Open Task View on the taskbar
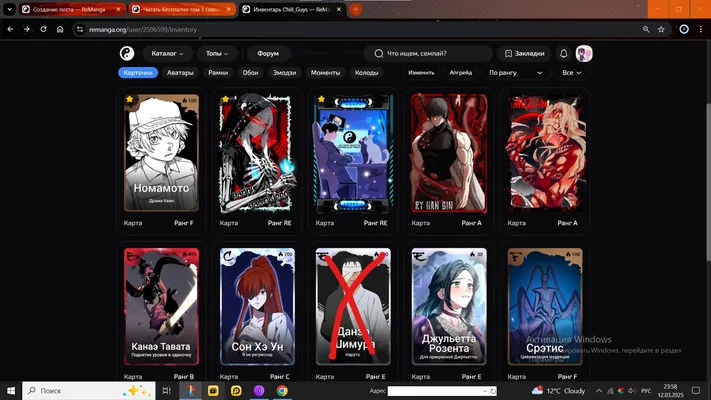Image resolution: width=711 pixels, height=400 pixels. coord(166,390)
